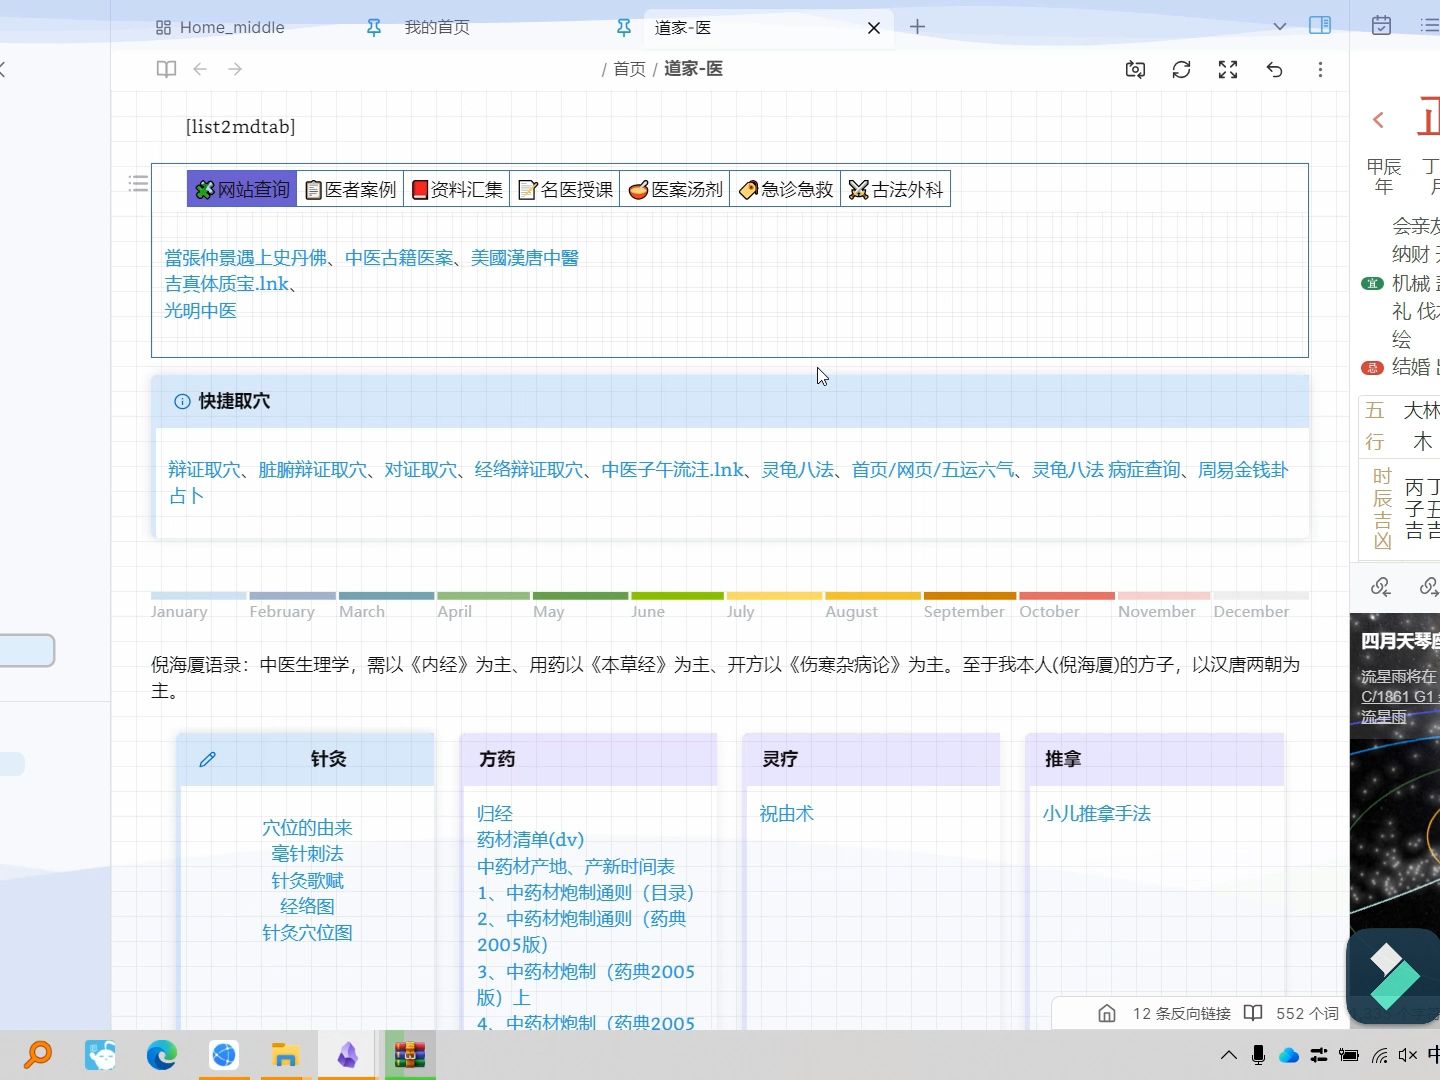
Task: Close the 道家-医 tab
Action: [874, 28]
